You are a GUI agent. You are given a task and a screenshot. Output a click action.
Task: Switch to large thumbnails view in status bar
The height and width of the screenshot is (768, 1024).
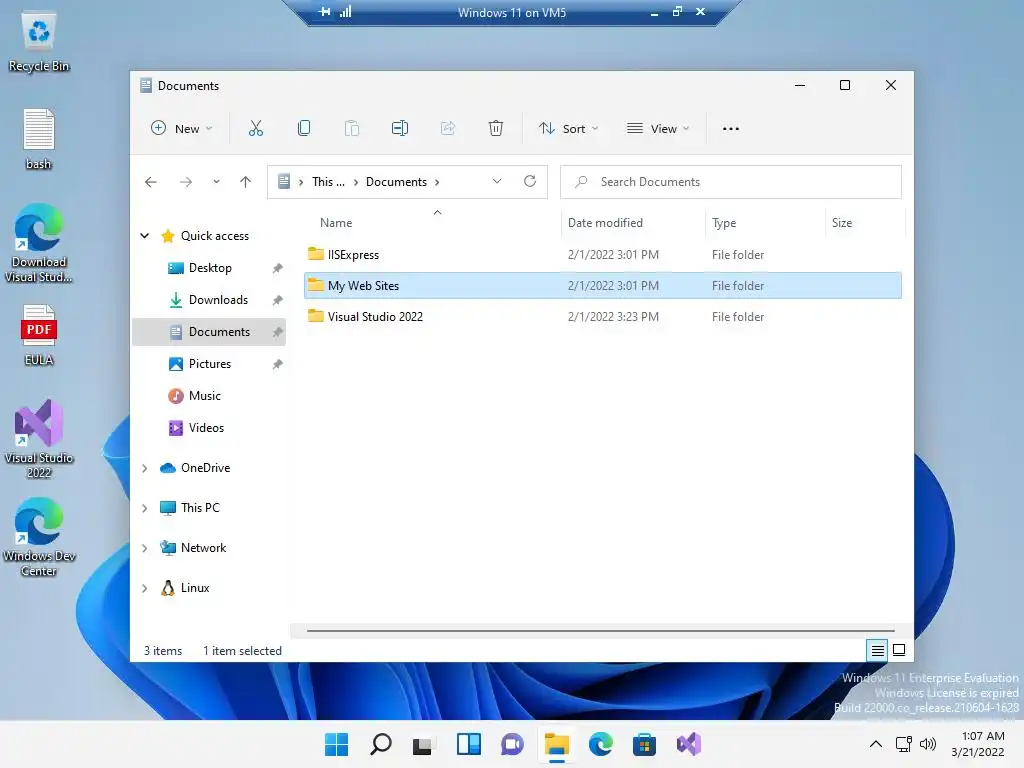[899, 650]
